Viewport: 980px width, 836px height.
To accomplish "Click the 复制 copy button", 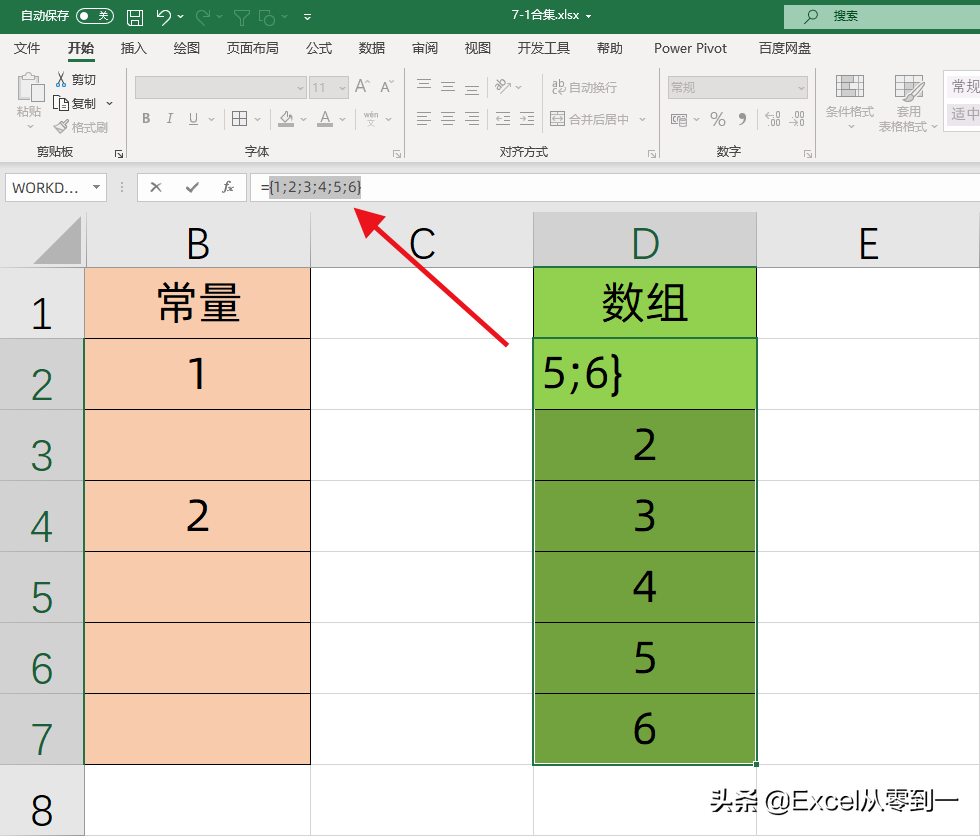I will [74, 103].
